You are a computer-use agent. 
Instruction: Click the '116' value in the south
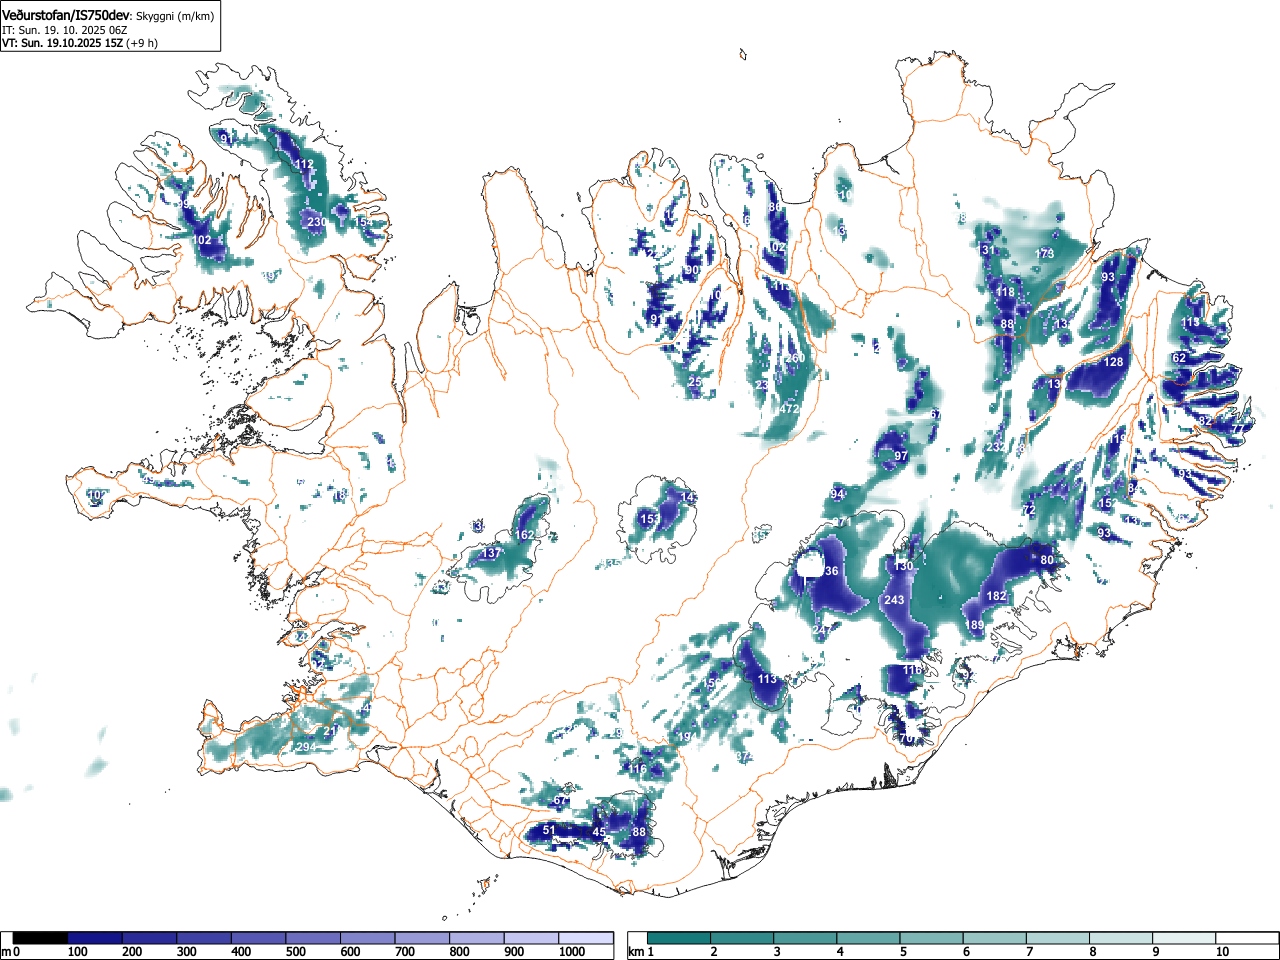(637, 769)
